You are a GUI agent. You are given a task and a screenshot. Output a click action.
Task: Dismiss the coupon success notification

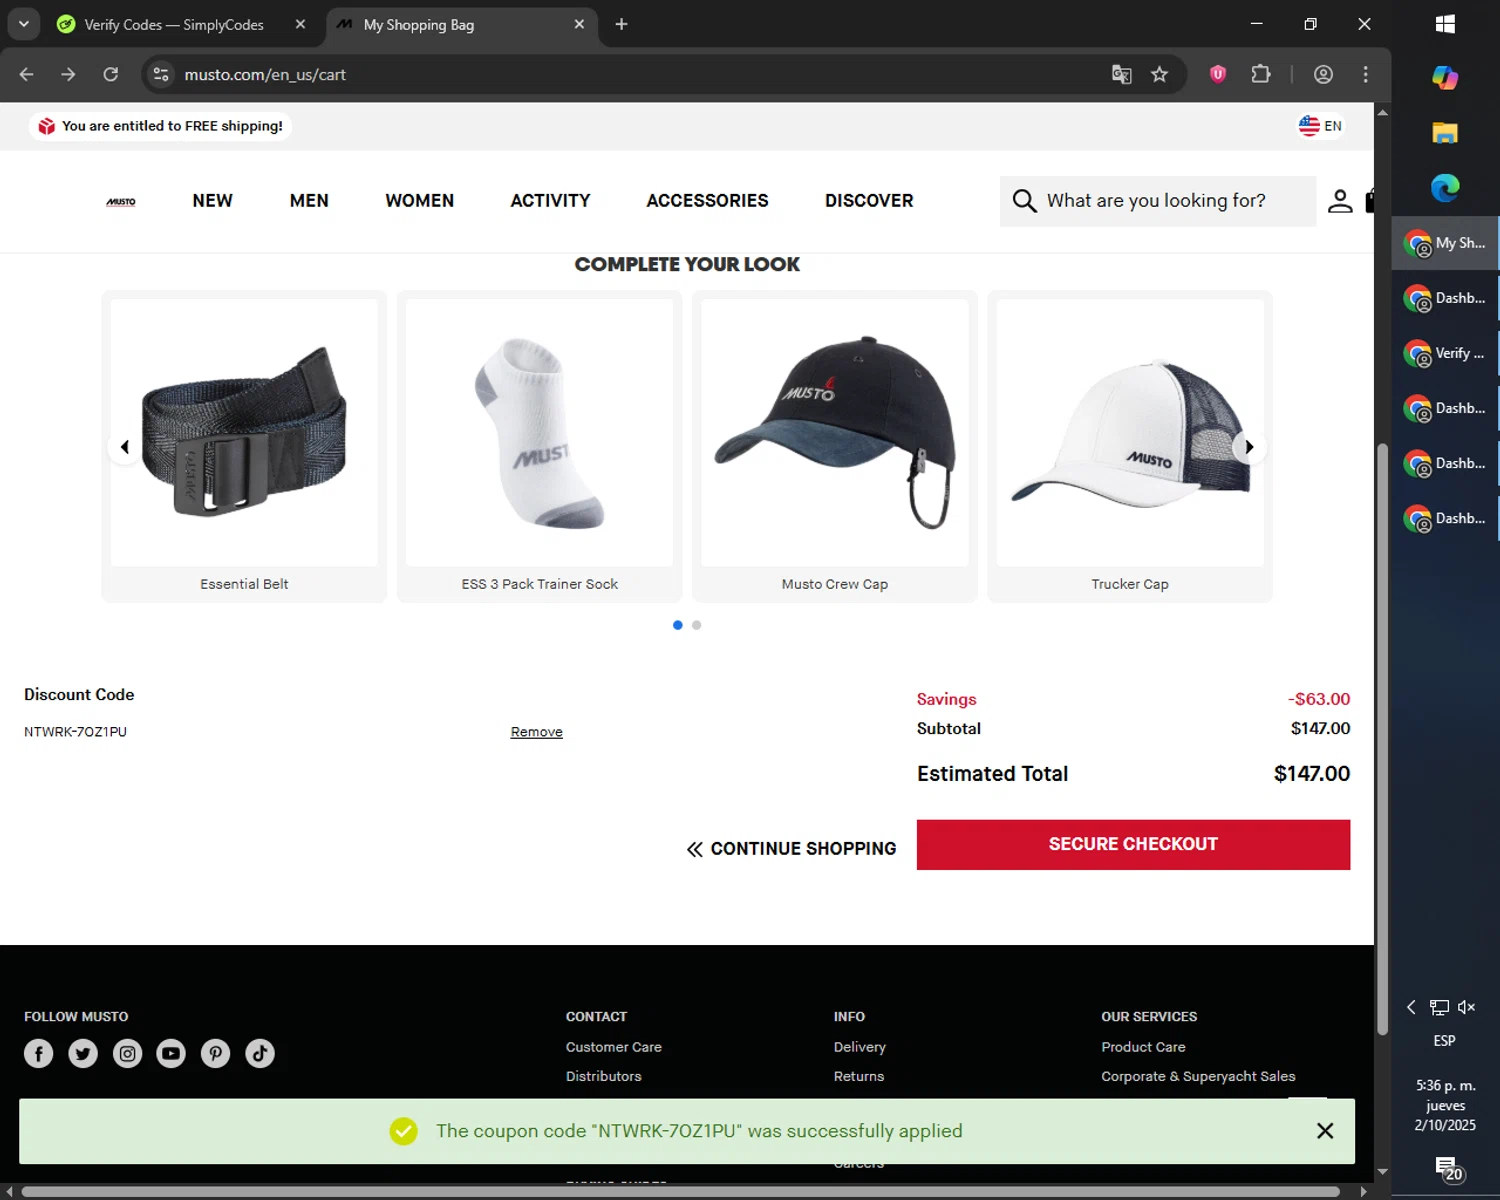pyautogui.click(x=1325, y=1131)
